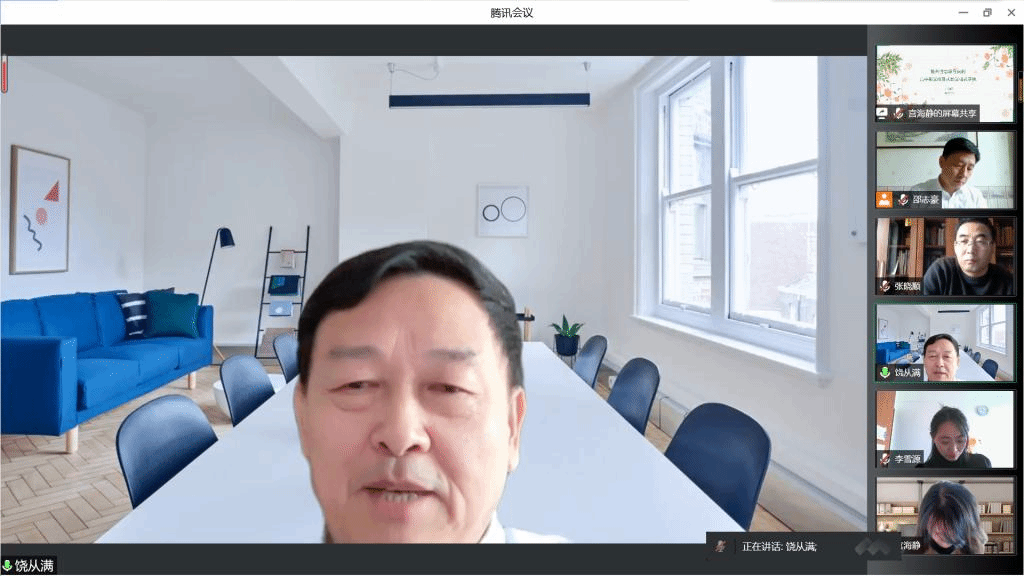1024x576 pixels.
Task: Restore down the 腾讯会议 window
Action: [x=987, y=12]
